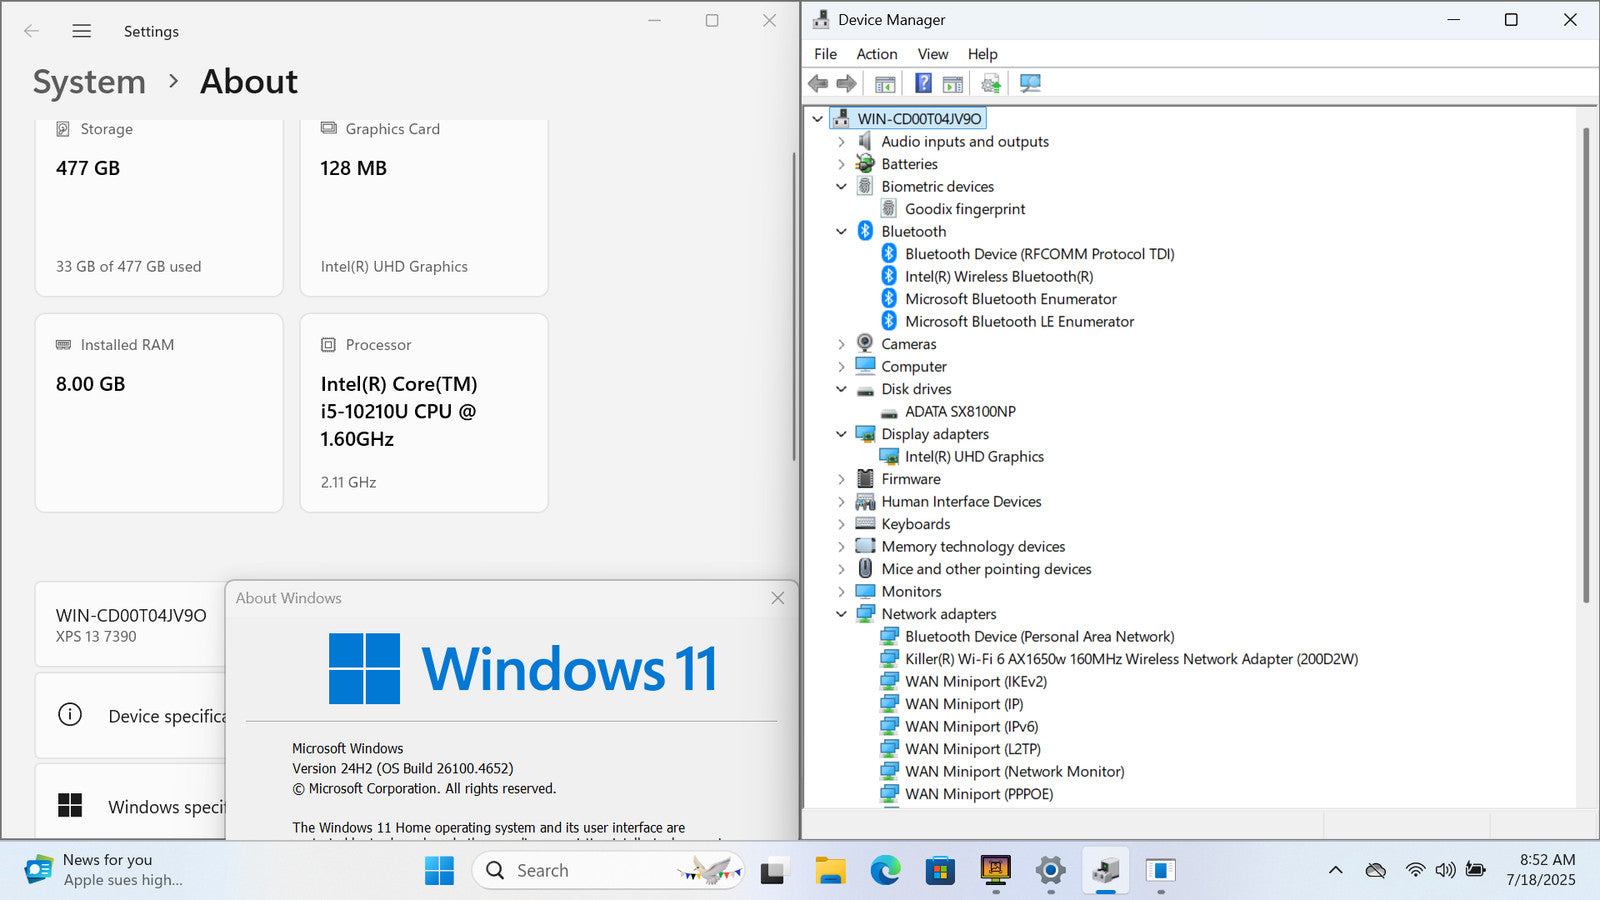Close the About Windows dialog
The height and width of the screenshot is (900, 1600).
pos(777,598)
